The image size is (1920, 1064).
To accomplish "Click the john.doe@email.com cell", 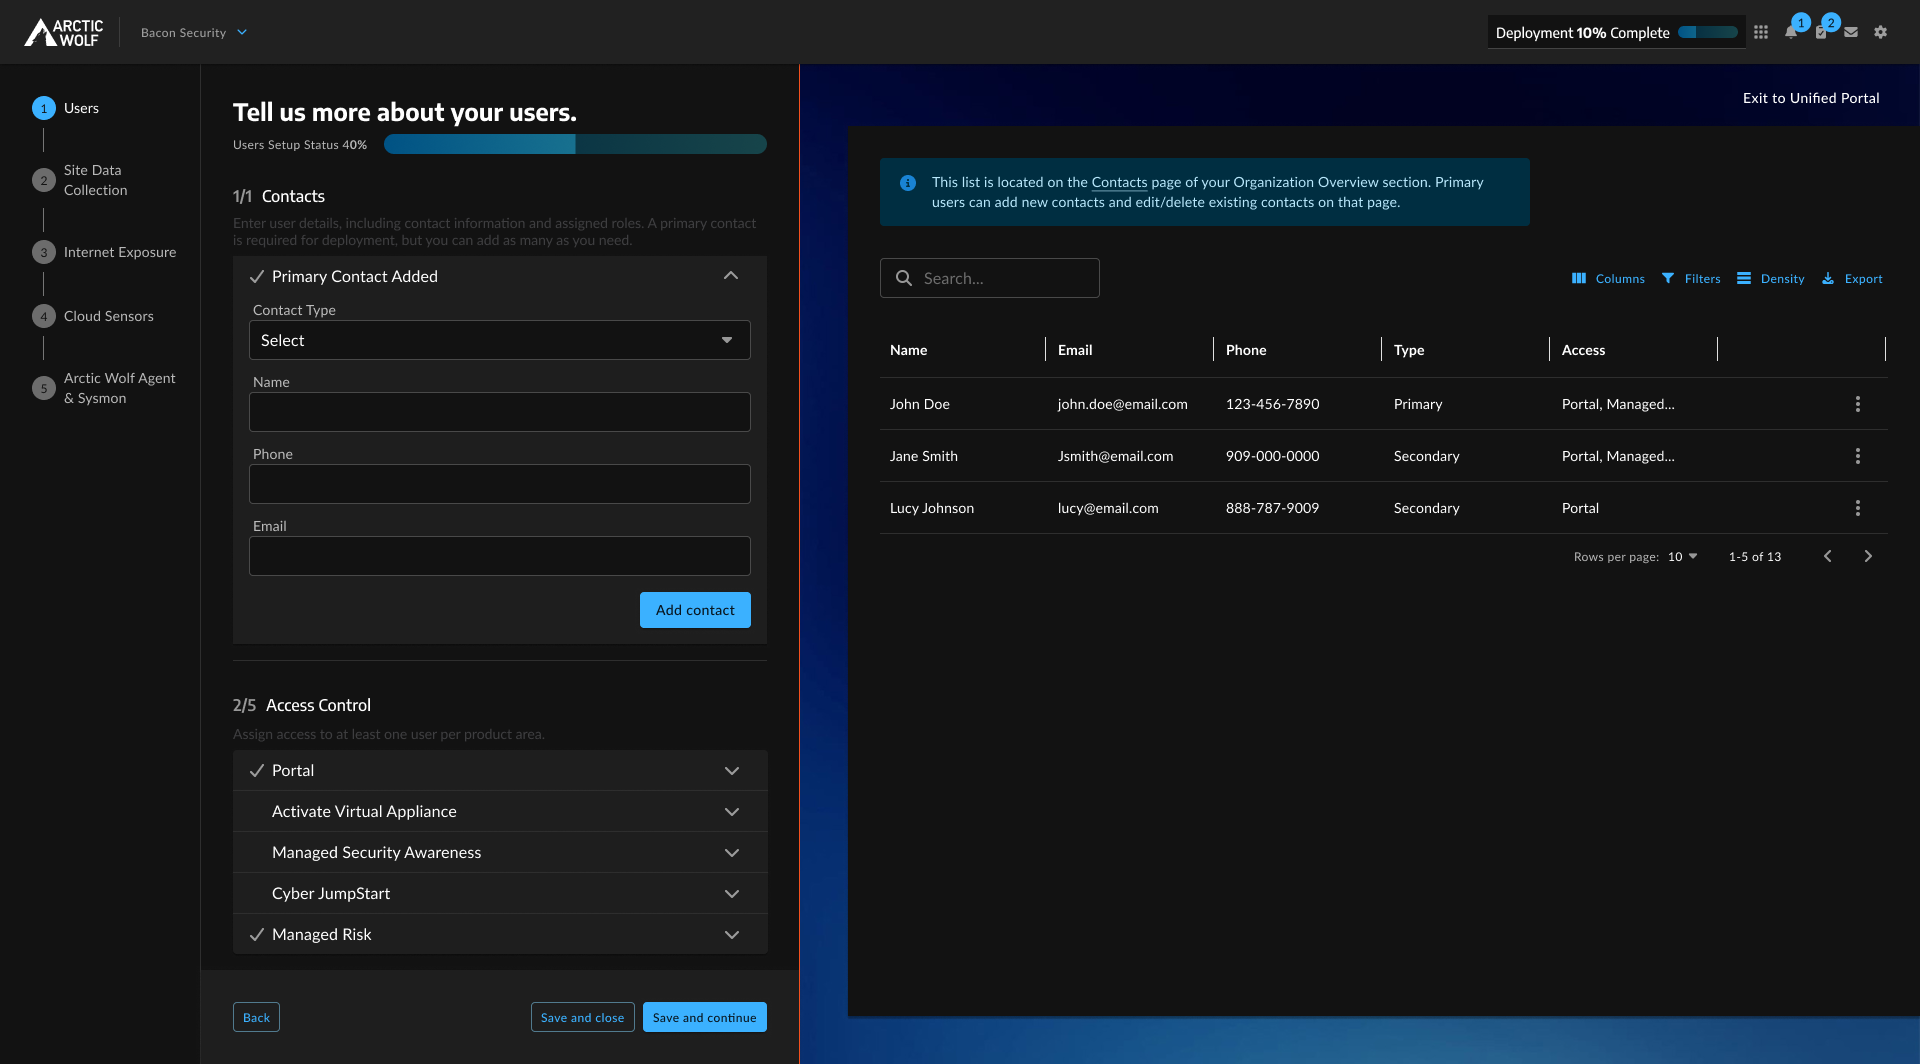I will click(x=1123, y=404).
